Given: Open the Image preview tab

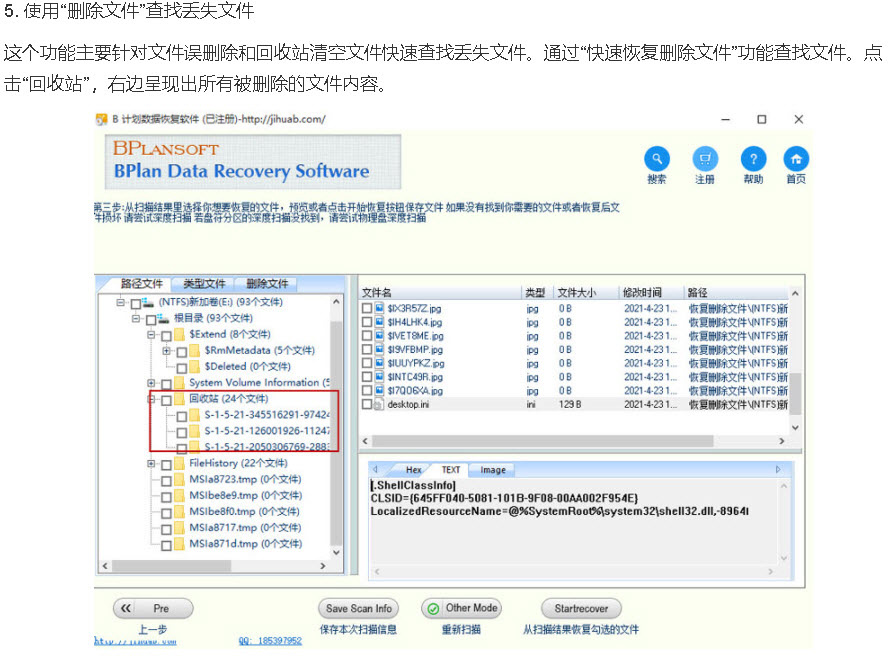Looking at the screenshot, I should (x=493, y=470).
